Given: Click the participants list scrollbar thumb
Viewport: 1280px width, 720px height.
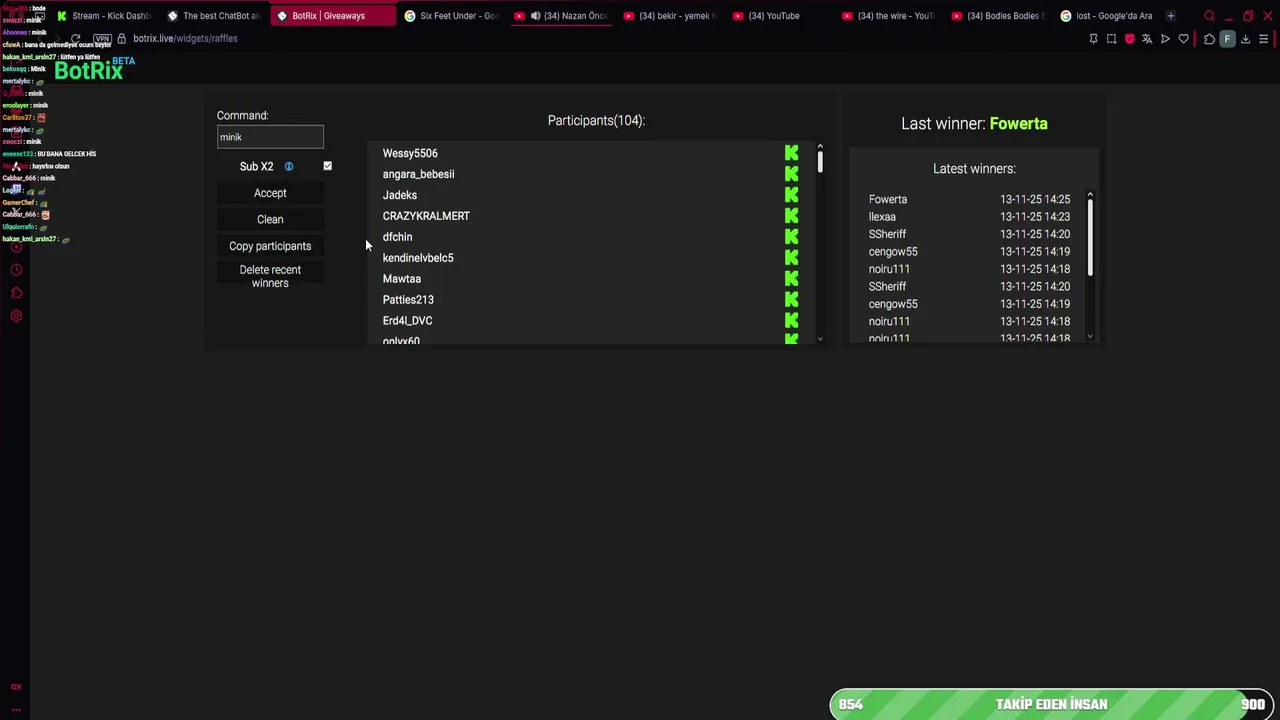Looking at the screenshot, I should point(820,161).
